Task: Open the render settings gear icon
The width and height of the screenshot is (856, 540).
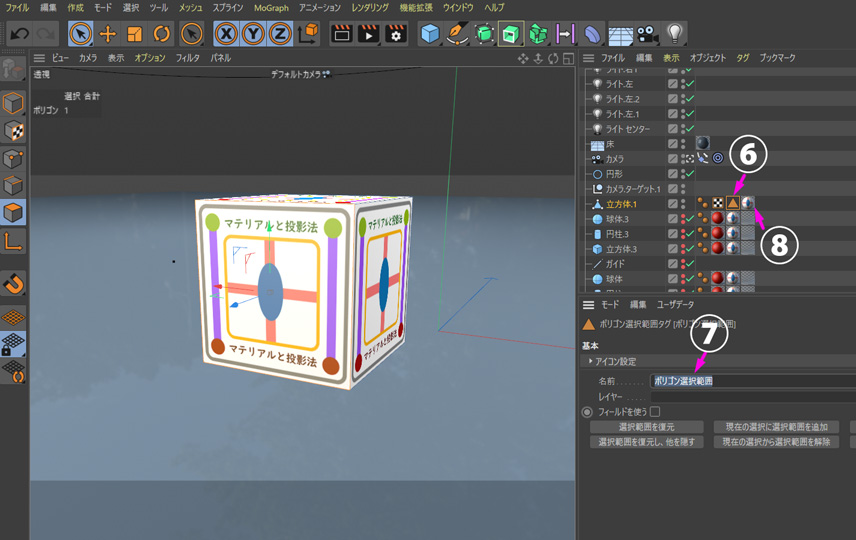Action: pyautogui.click(x=396, y=34)
